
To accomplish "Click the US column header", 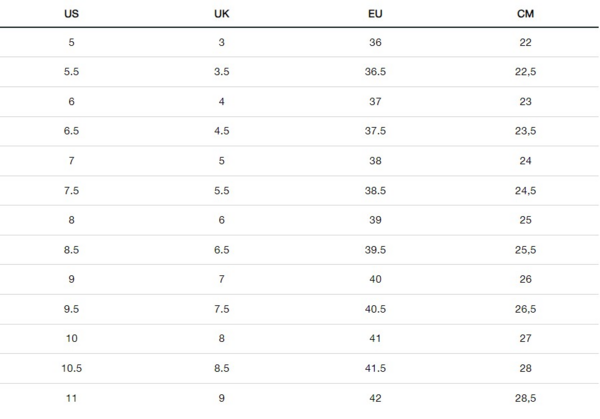I will 72,13.
